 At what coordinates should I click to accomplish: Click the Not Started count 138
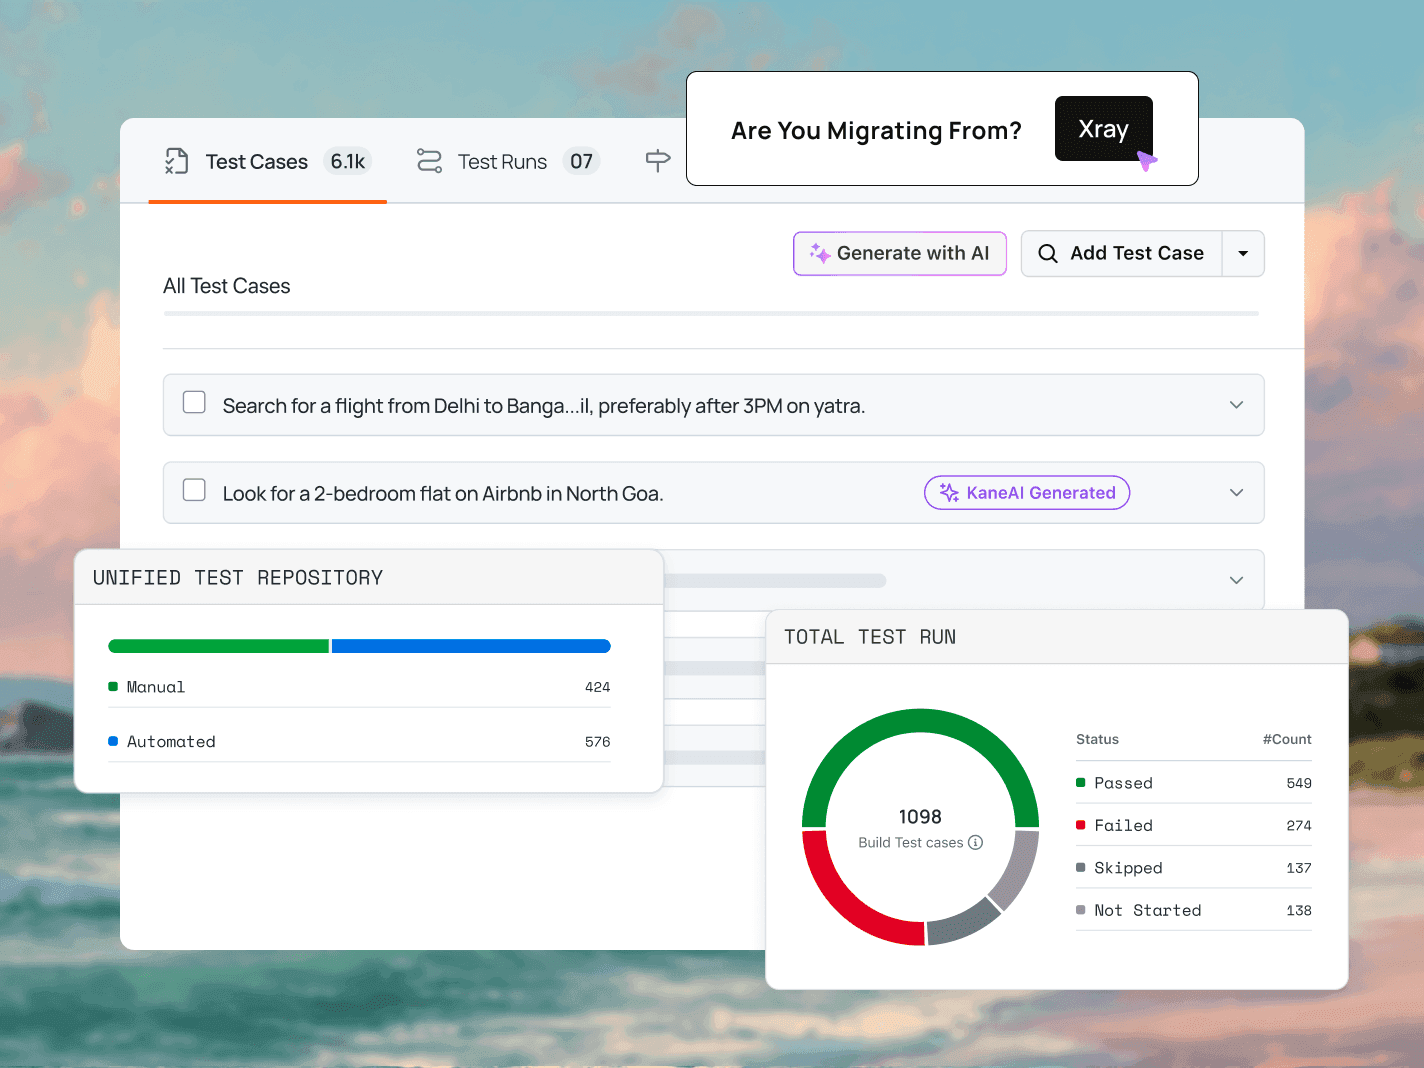pyautogui.click(x=1299, y=911)
